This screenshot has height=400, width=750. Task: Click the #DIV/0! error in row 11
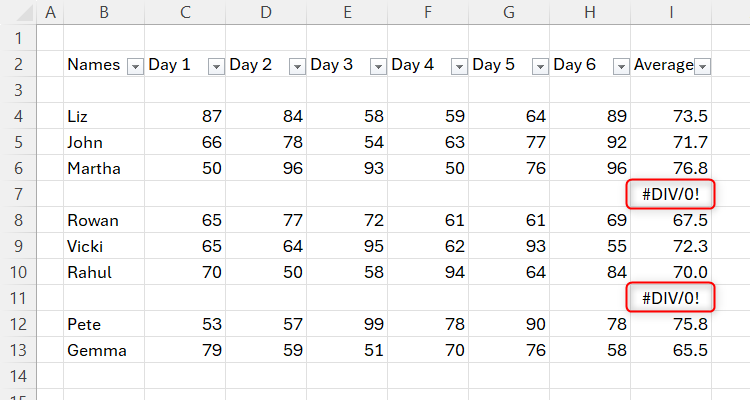point(671,298)
